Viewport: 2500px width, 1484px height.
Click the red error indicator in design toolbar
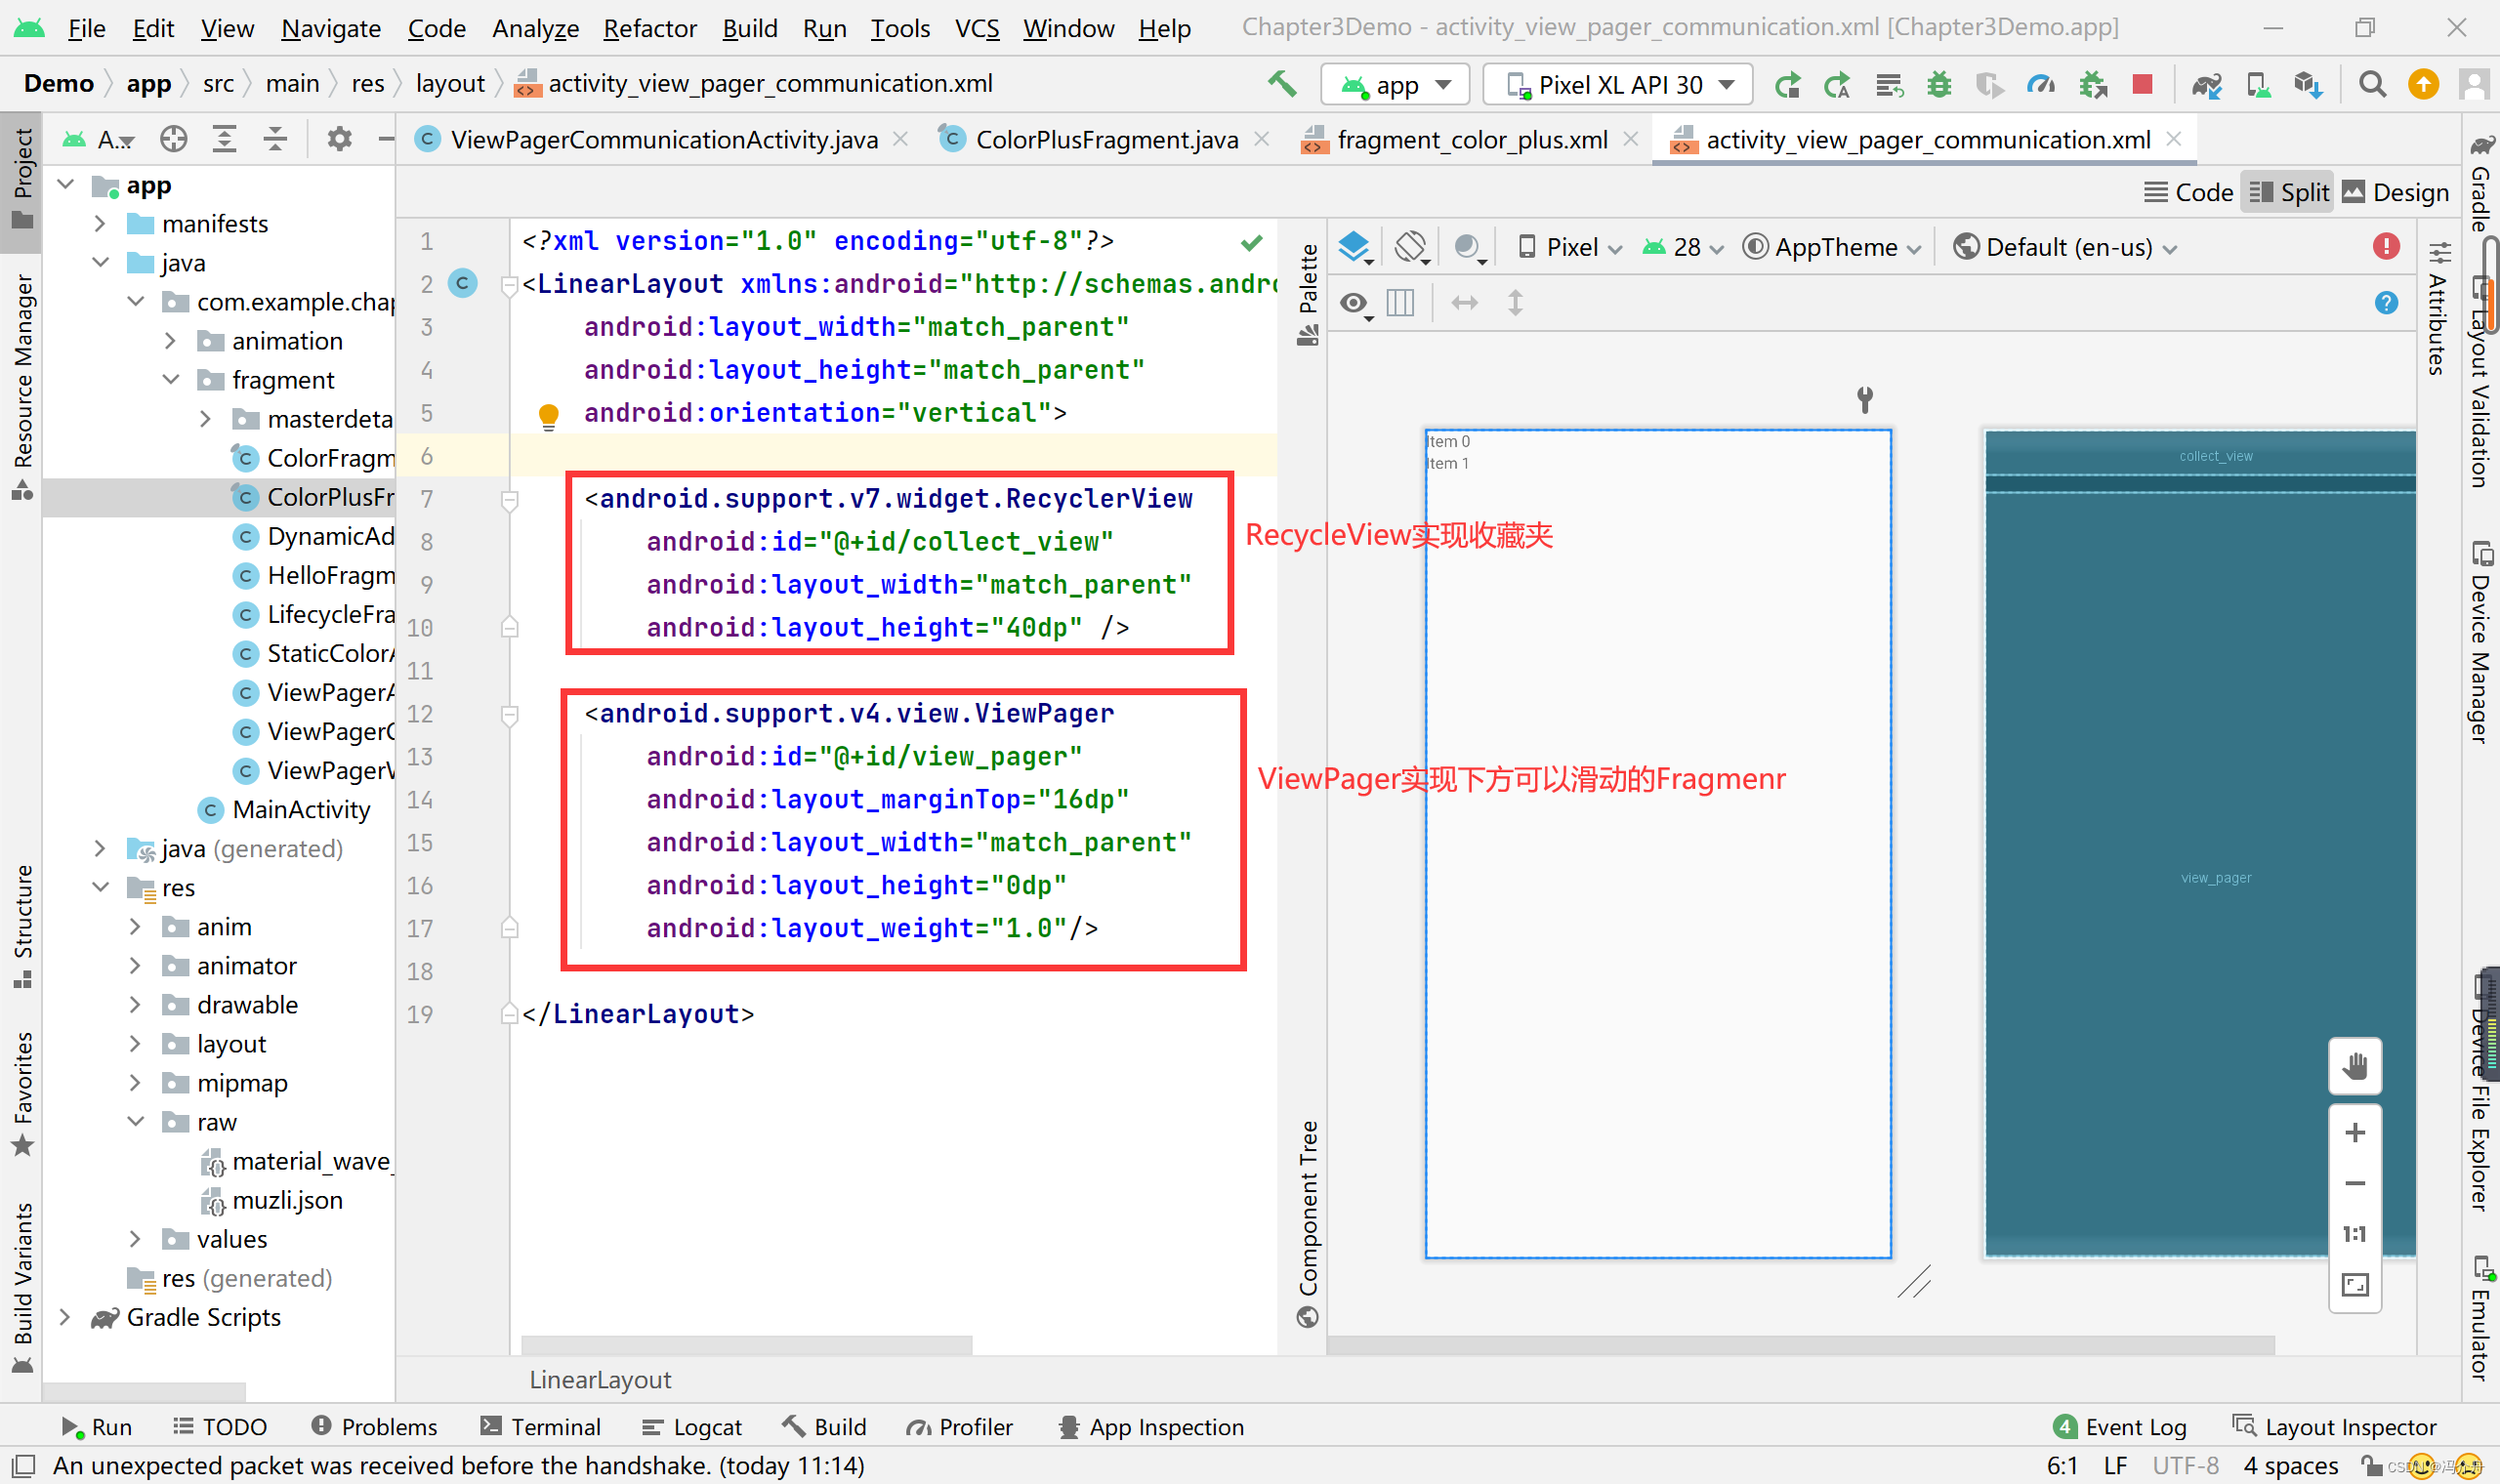click(2386, 246)
